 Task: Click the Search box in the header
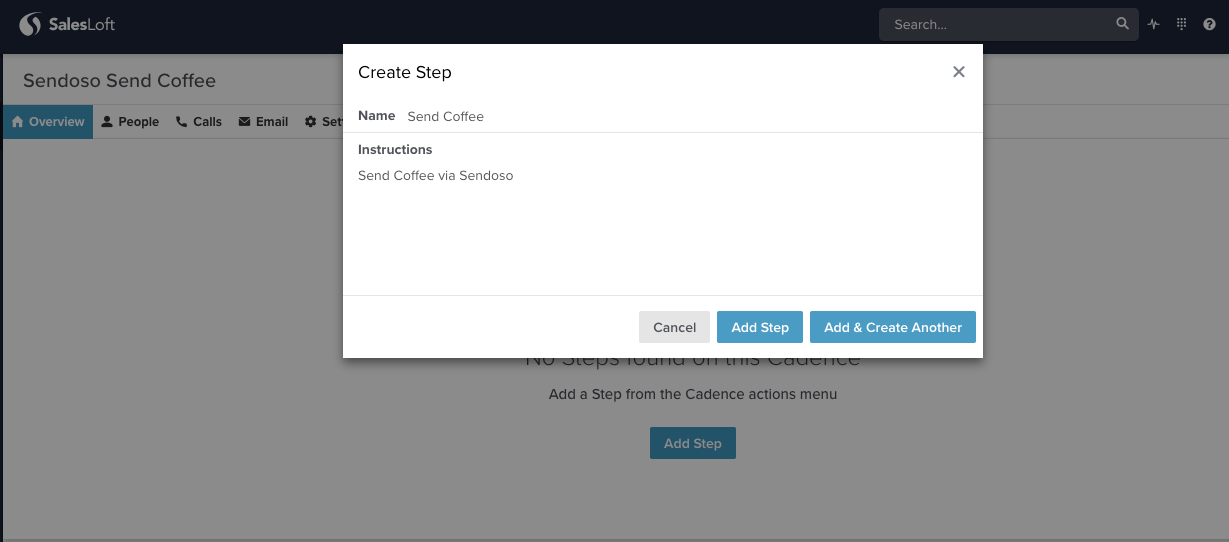(x=1000, y=24)
